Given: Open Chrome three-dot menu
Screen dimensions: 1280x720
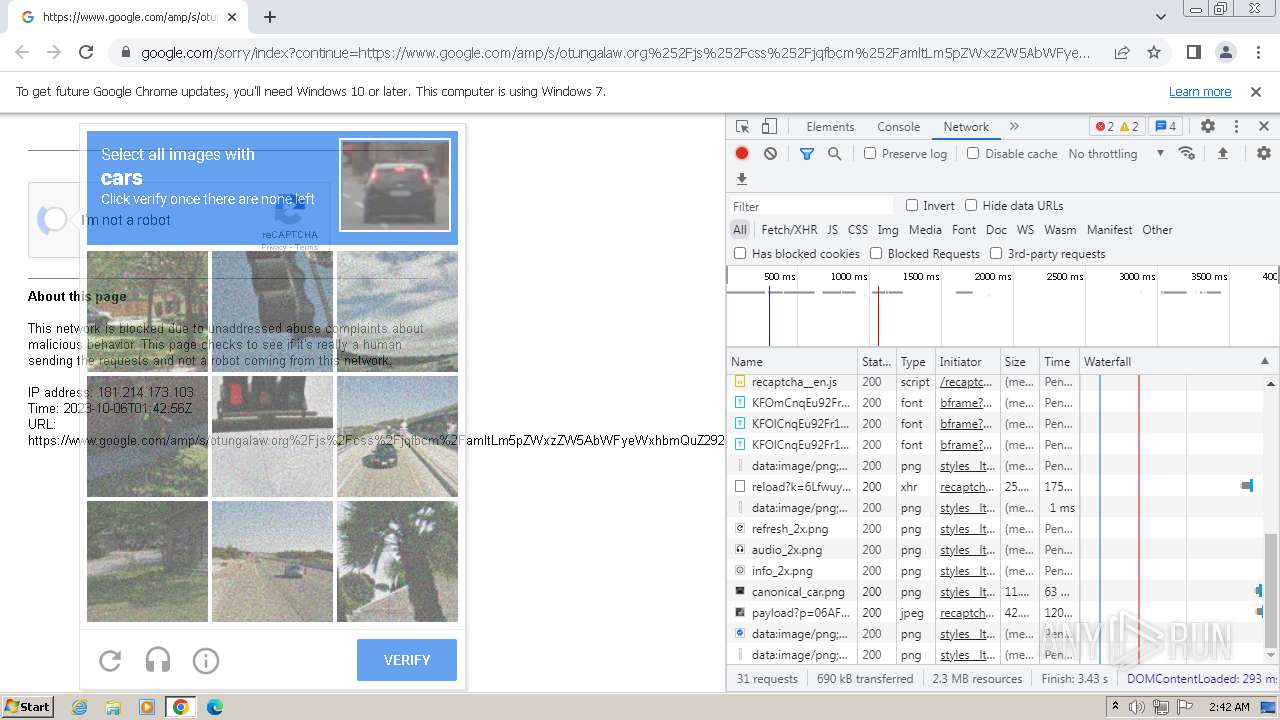Looking at the screenshot, I should pos(1257,52).
